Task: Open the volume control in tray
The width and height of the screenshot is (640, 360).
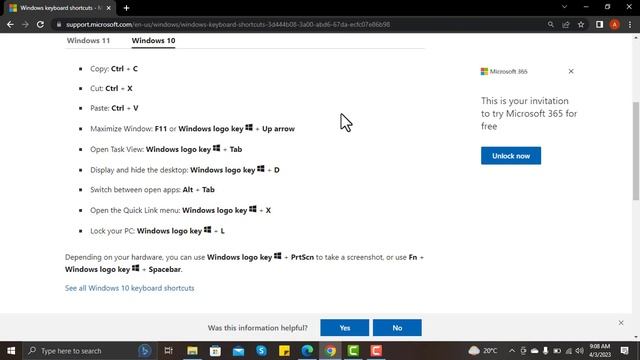Action: pos(580,351)
